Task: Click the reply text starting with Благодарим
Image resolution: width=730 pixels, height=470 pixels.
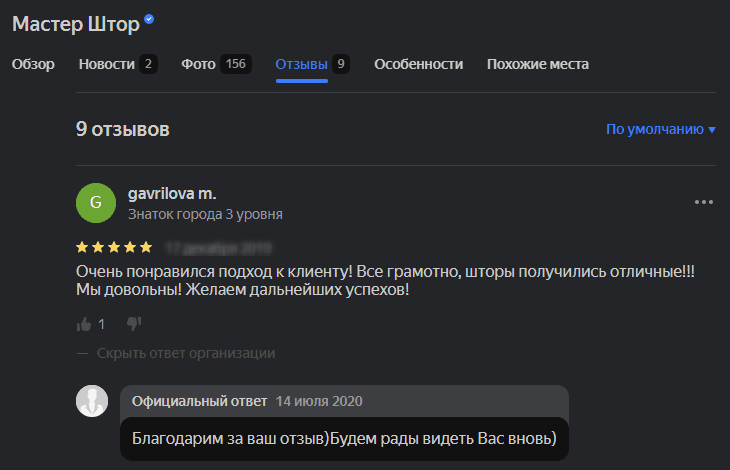Action: pyautogui.click(x=344, y=438)
